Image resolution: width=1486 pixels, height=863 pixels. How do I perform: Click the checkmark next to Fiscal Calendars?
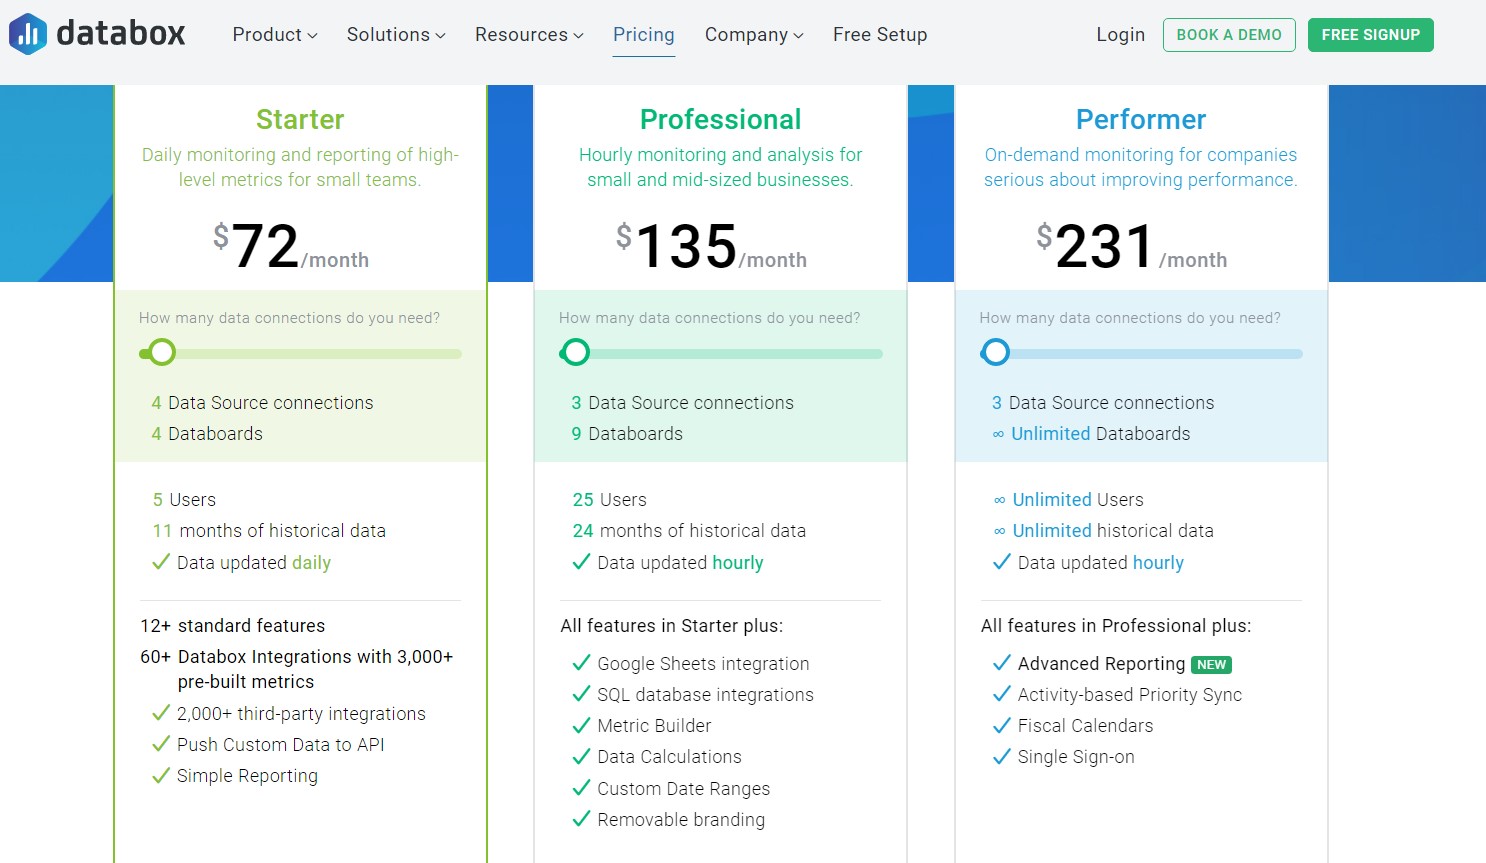coord(1001,725)
